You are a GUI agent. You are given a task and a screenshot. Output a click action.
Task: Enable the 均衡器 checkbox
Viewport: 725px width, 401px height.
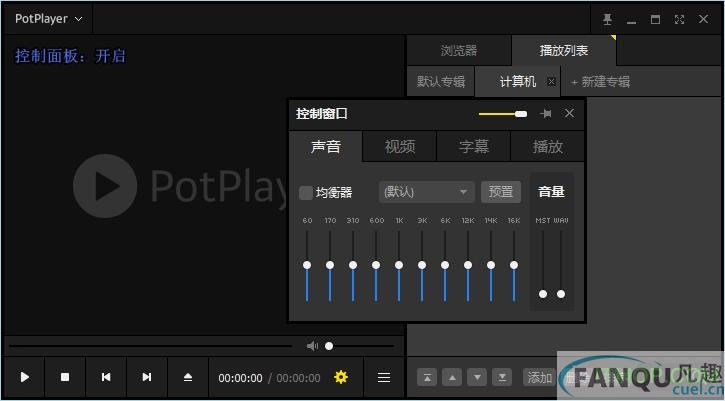click(x=306, y=192)
